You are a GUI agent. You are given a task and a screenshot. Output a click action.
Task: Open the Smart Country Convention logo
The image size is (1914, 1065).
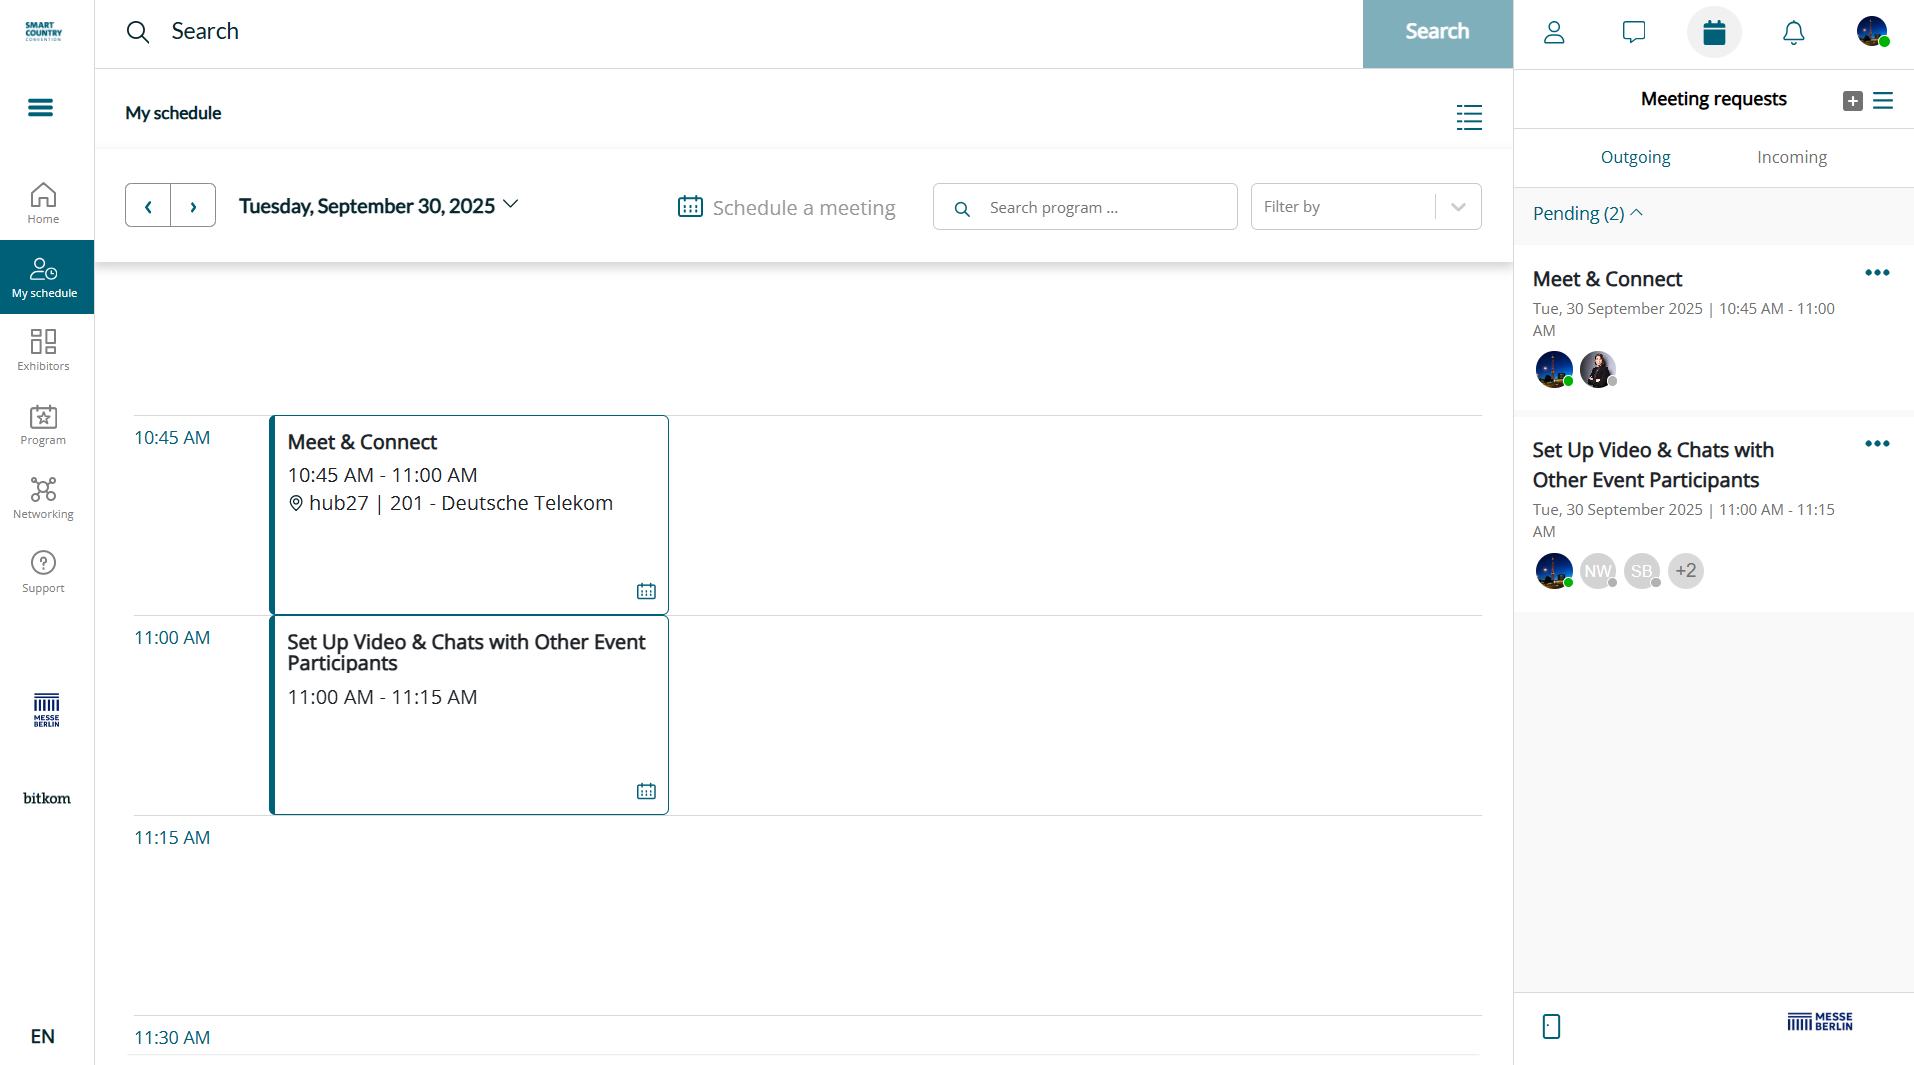[43, 31]
